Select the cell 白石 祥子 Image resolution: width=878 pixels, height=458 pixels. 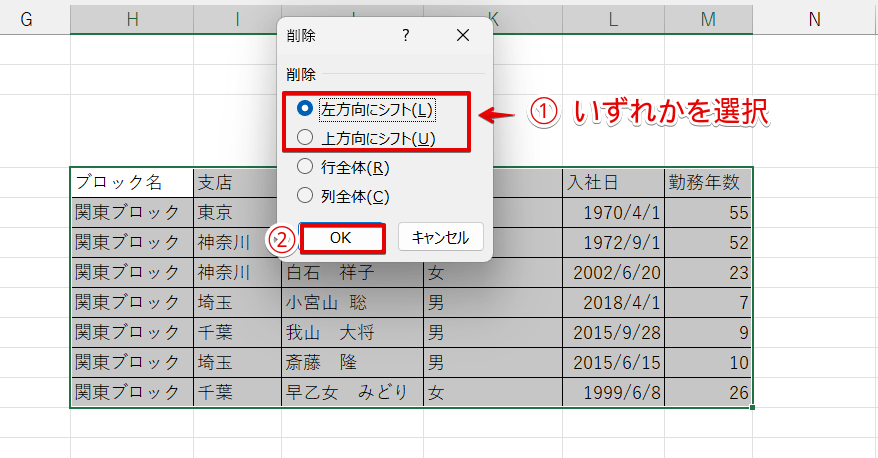click(352, 273)
